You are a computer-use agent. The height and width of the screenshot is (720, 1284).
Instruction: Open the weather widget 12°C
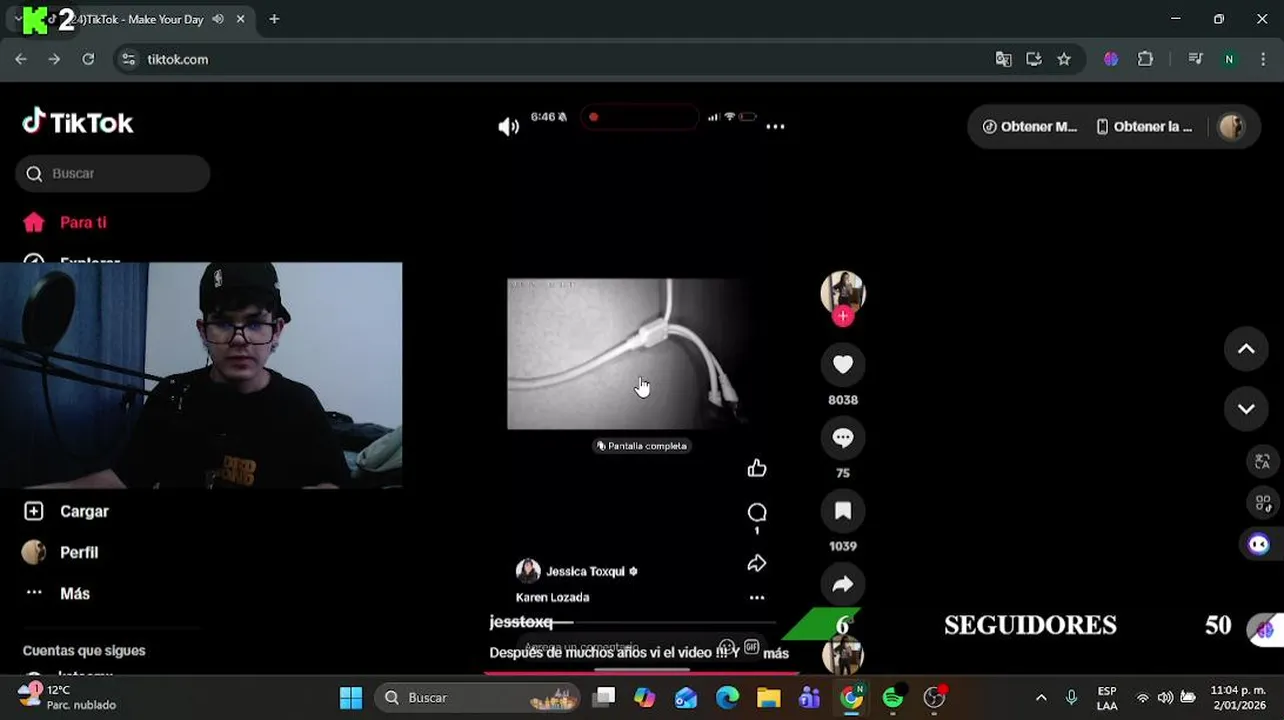point(68,697)
